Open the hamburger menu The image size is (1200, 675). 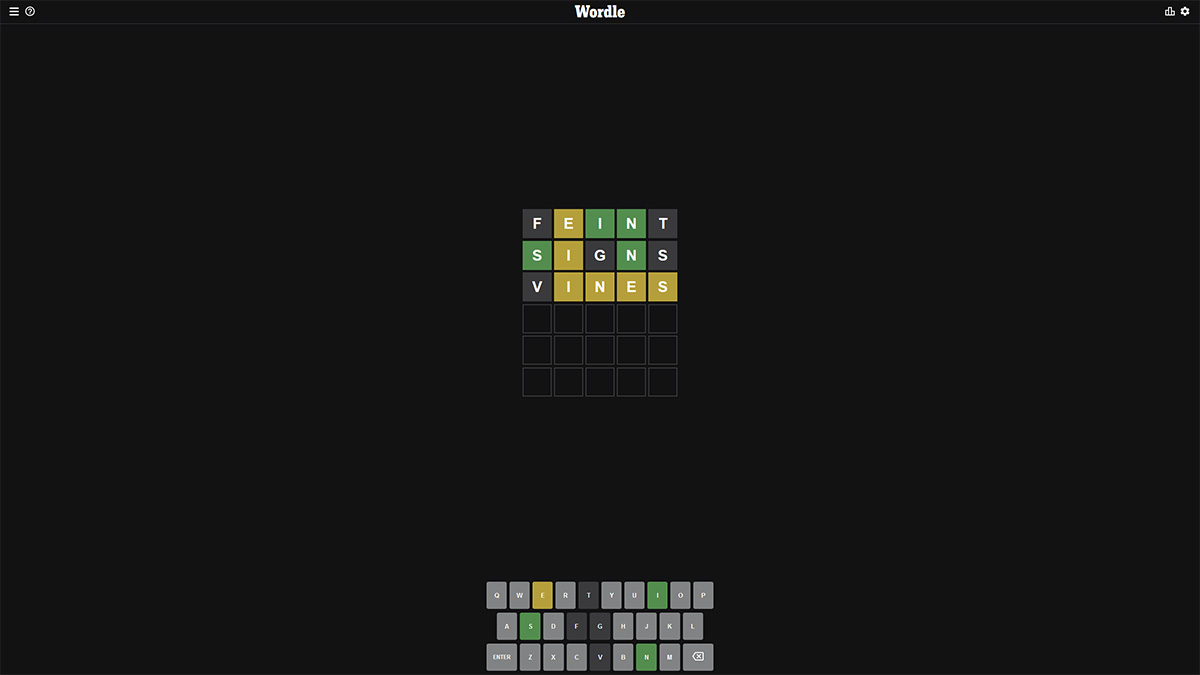tap(14, 12)
